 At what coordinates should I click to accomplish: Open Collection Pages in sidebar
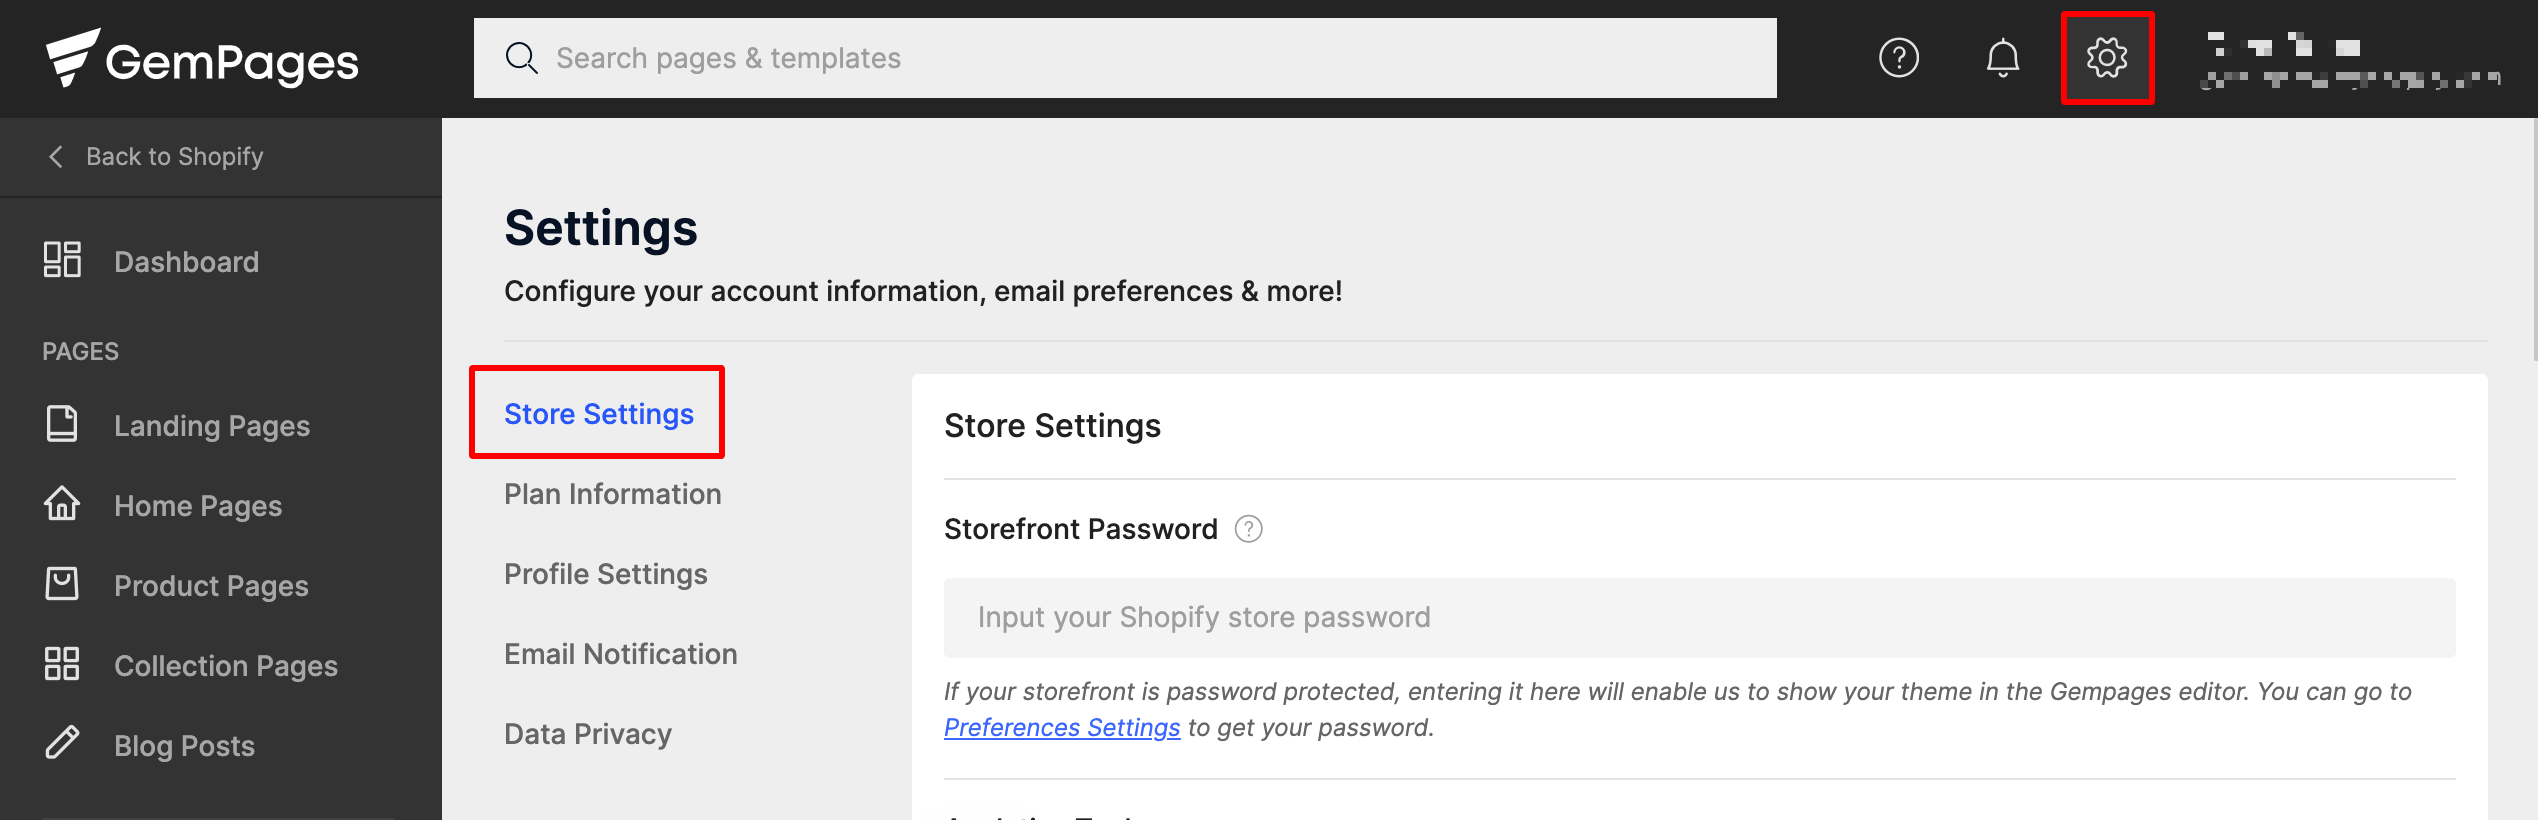click(x=226, y=666)
